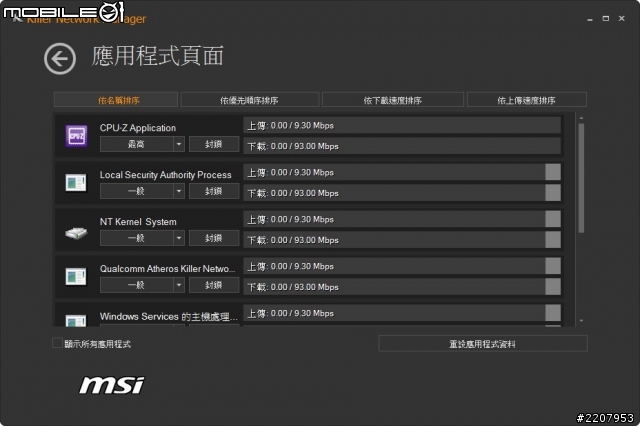Adjust Qualcomm Atheros upload limit handle
640x426 pixels.
tap(553, 266)
